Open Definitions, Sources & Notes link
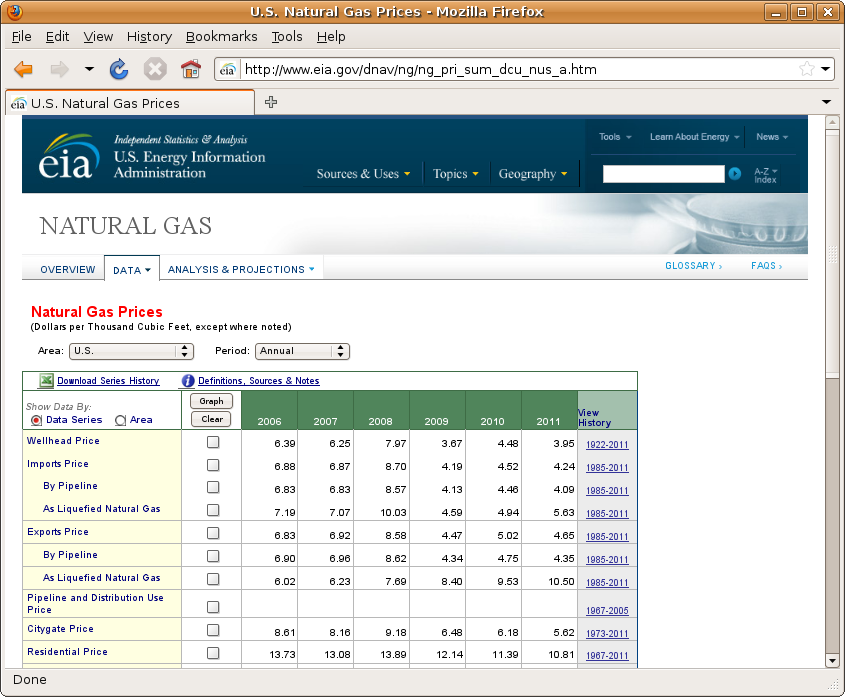This screenshot has height=697, width=845. [259, 381]
